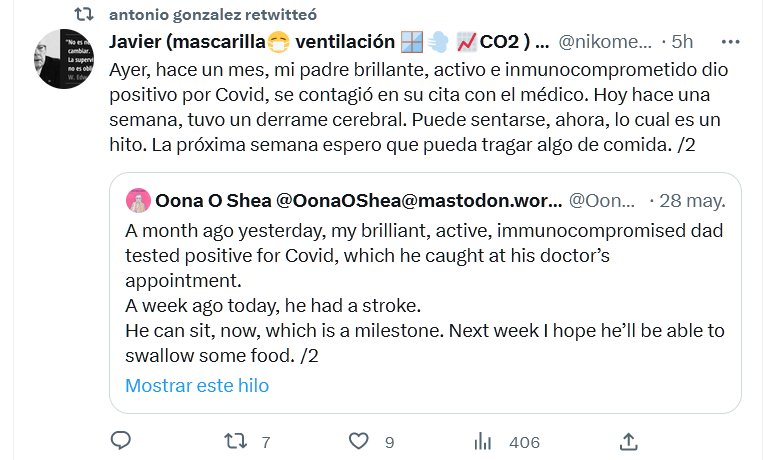Share the tweet via share icon
764x460 pixels.
click(x=629, y=441)
